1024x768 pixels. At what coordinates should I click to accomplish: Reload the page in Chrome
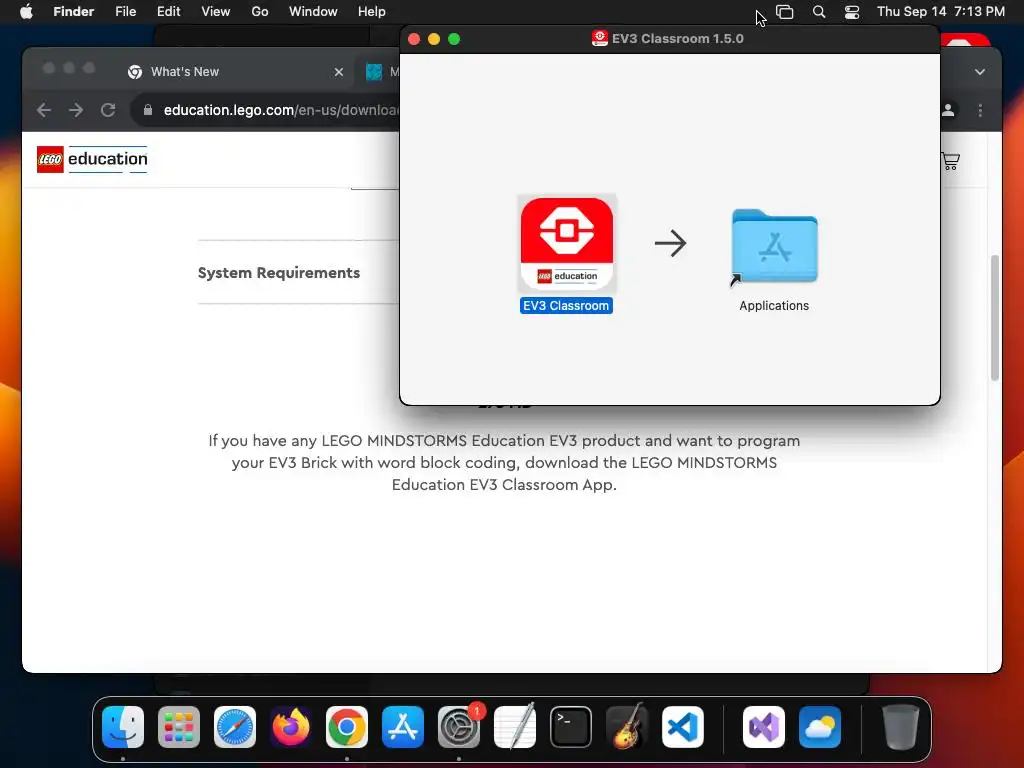pos(108,110)
